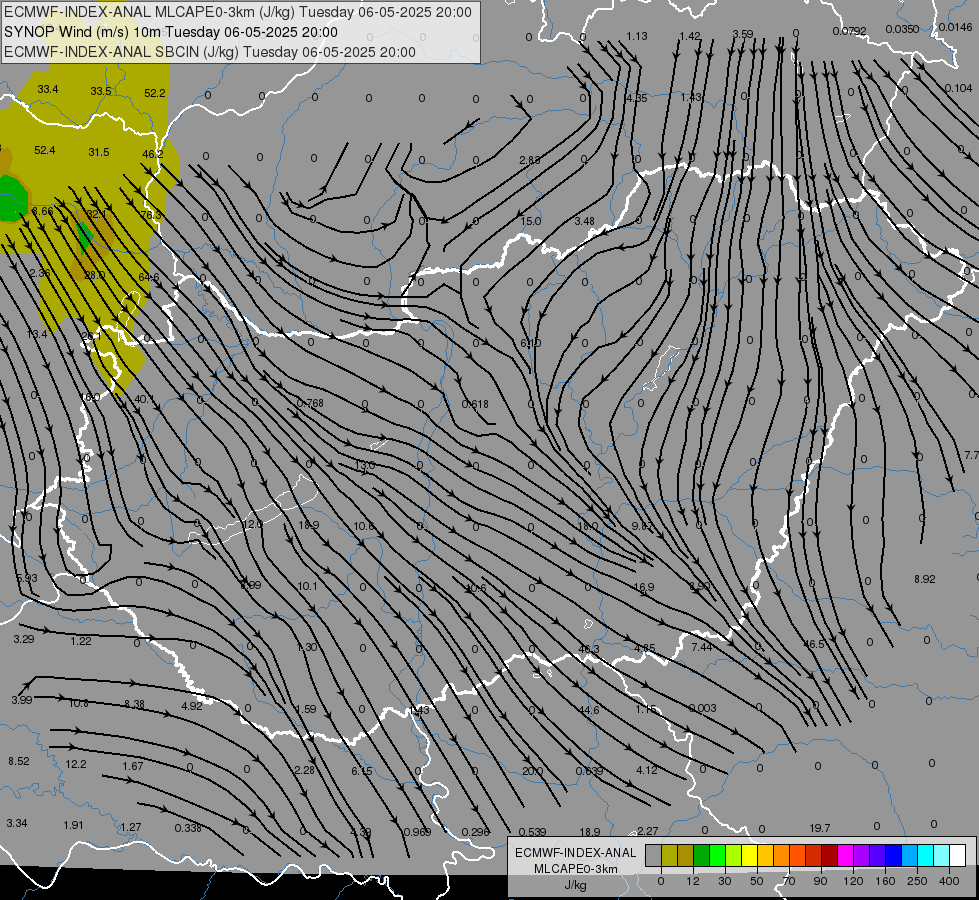The height and width of the screenshot is (900, 979).
Task: Click the legend tick label 160
Action: [x=885, y=881]
